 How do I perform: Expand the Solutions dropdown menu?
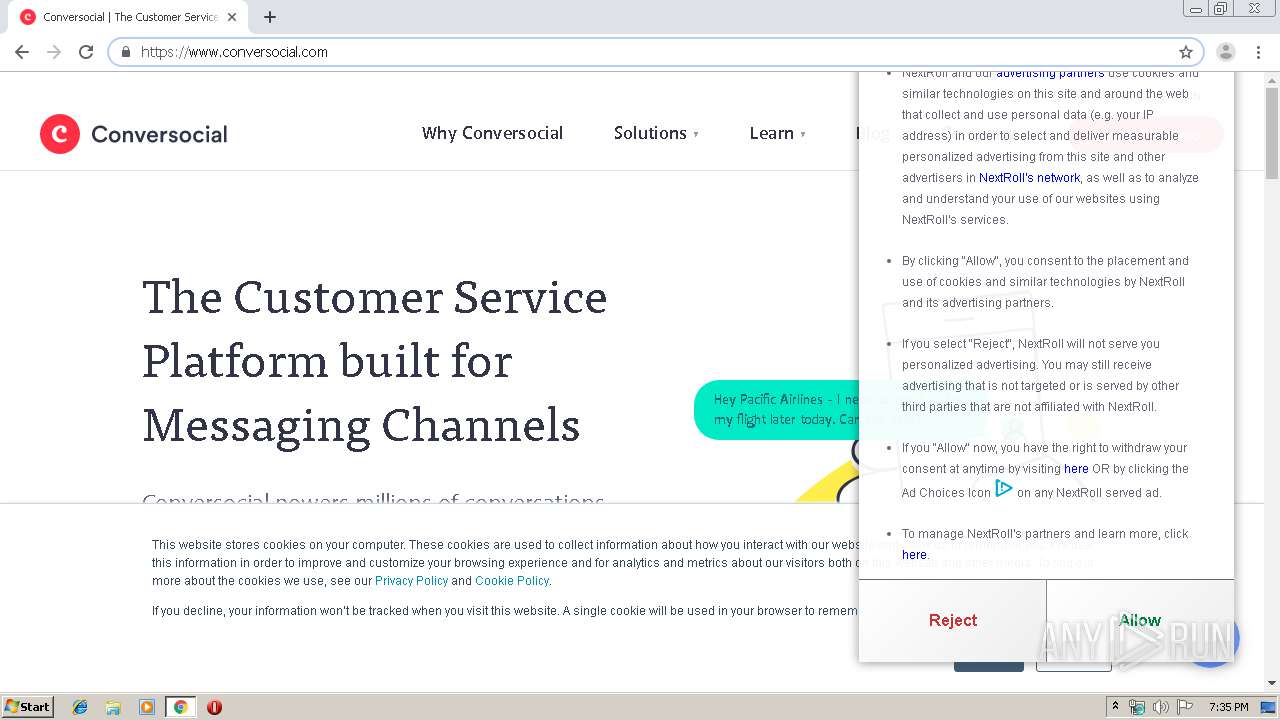point(656,133)
